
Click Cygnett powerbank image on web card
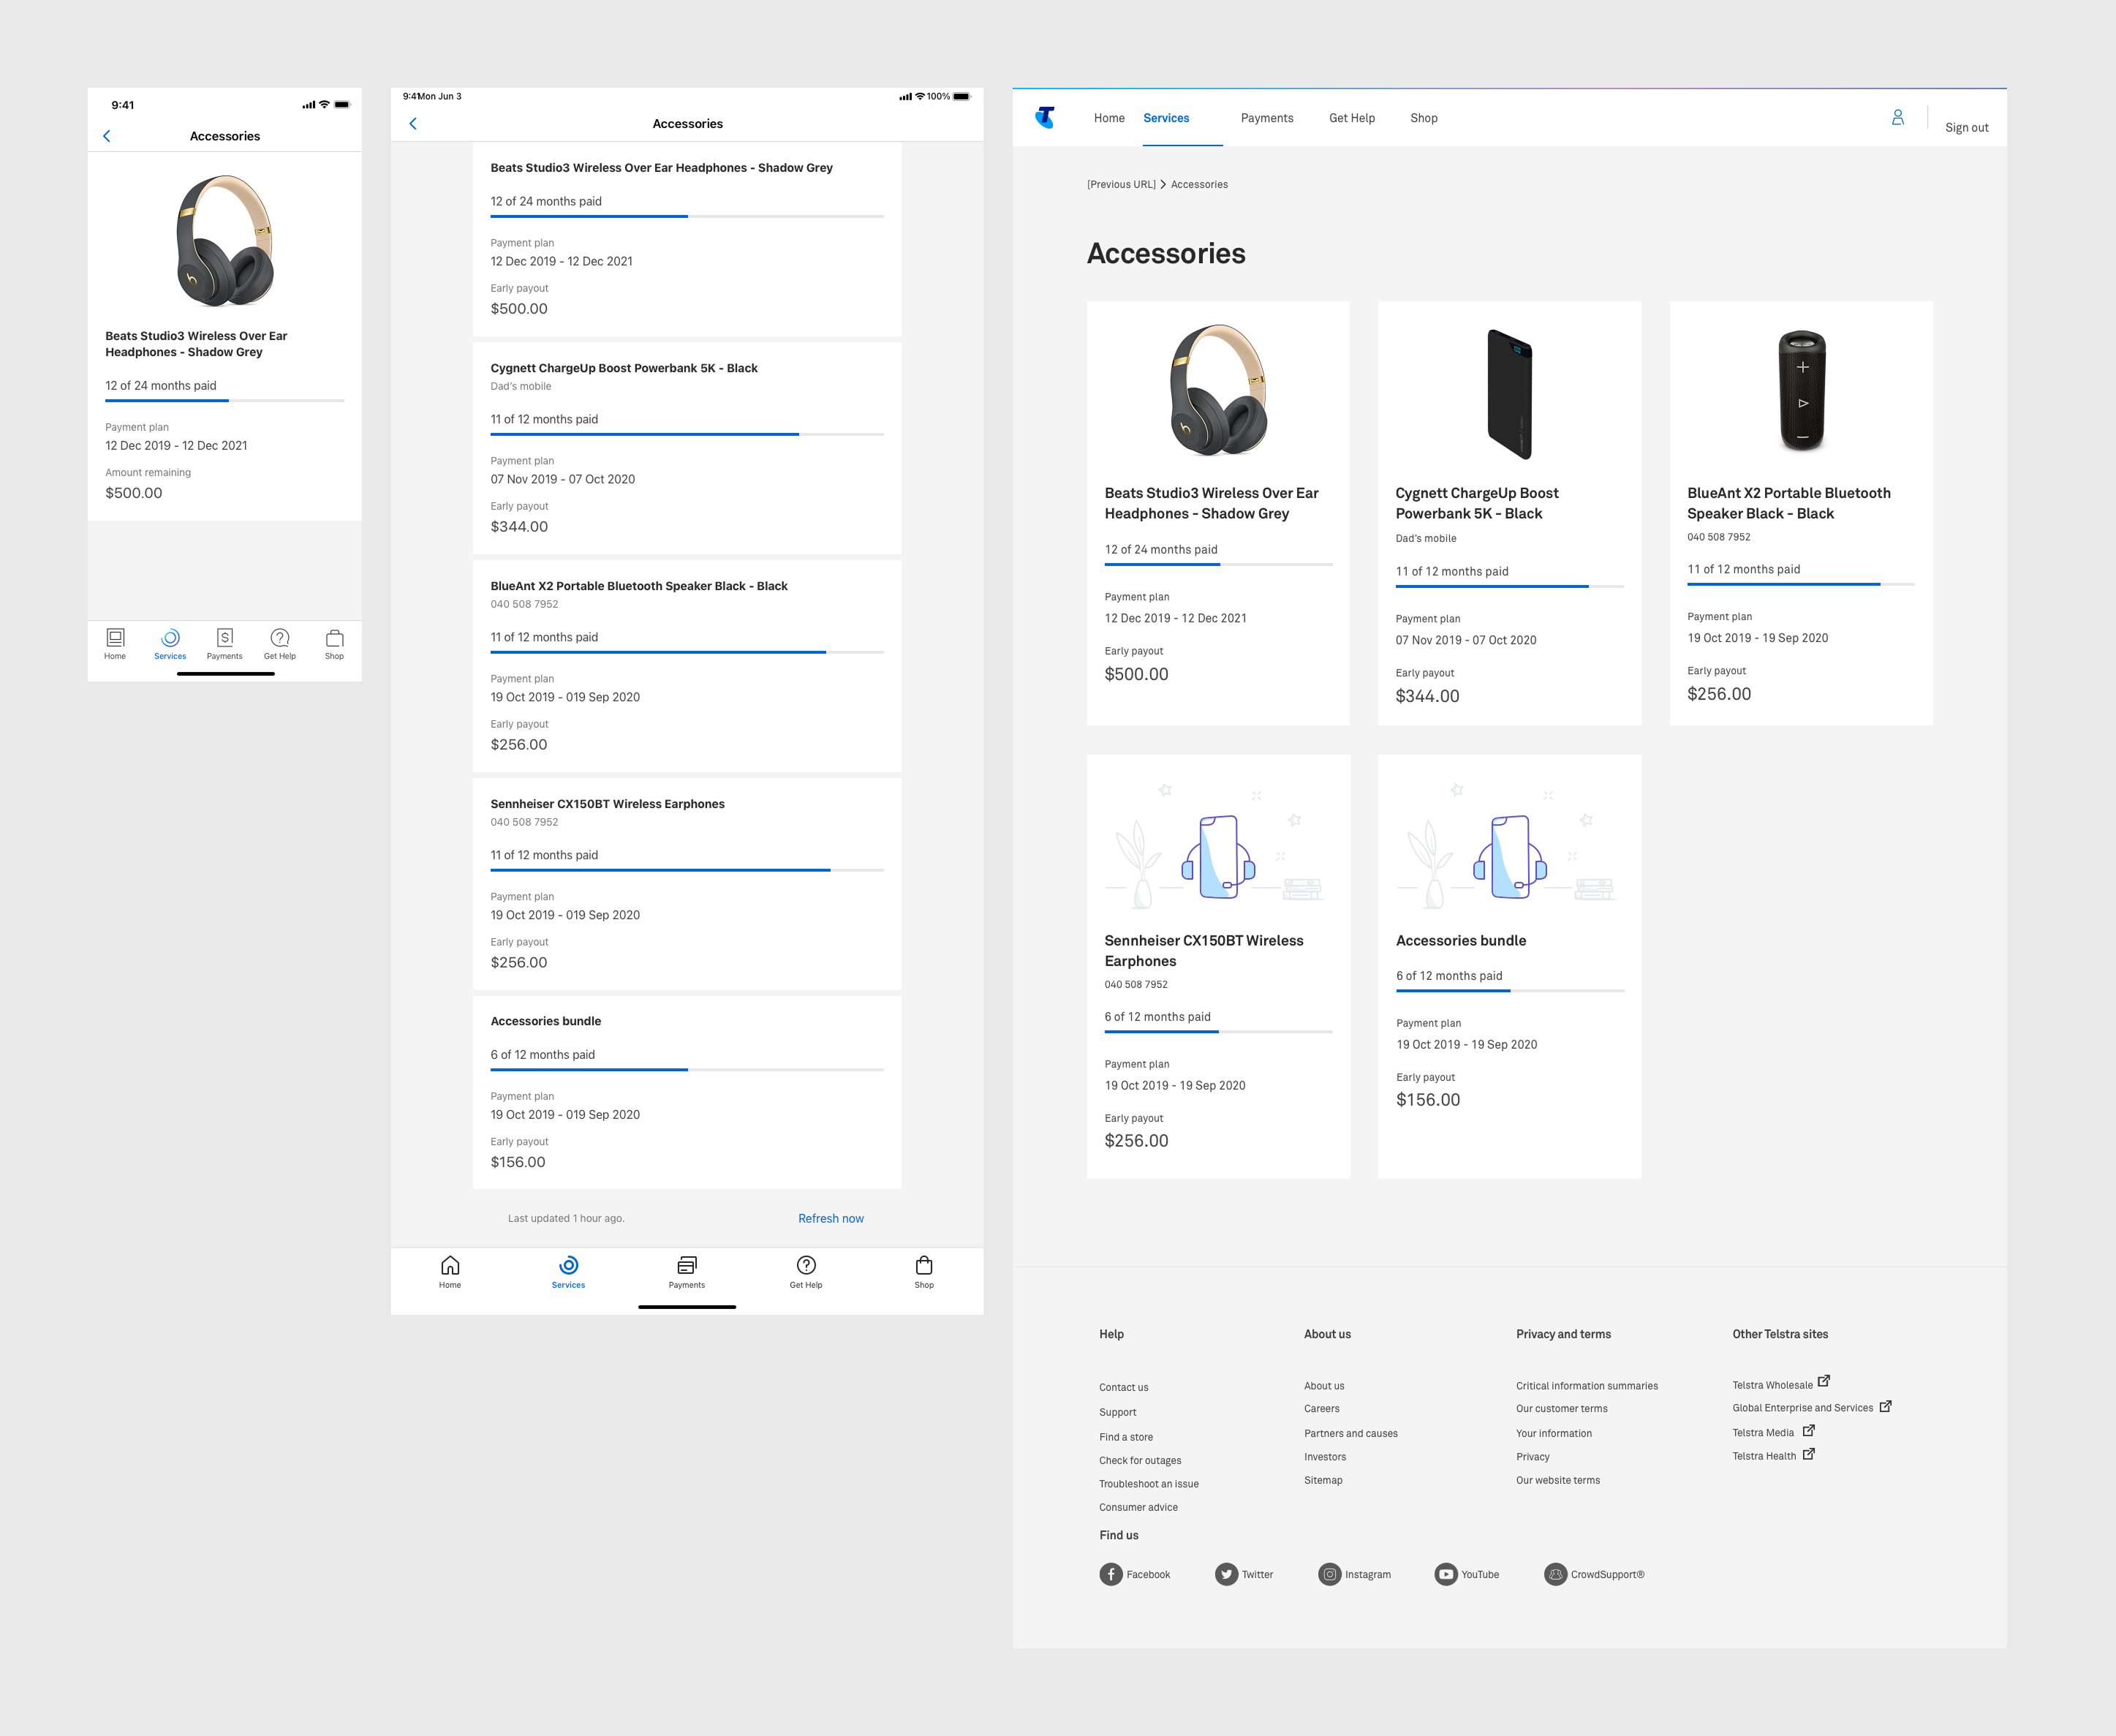point(1510,394)
